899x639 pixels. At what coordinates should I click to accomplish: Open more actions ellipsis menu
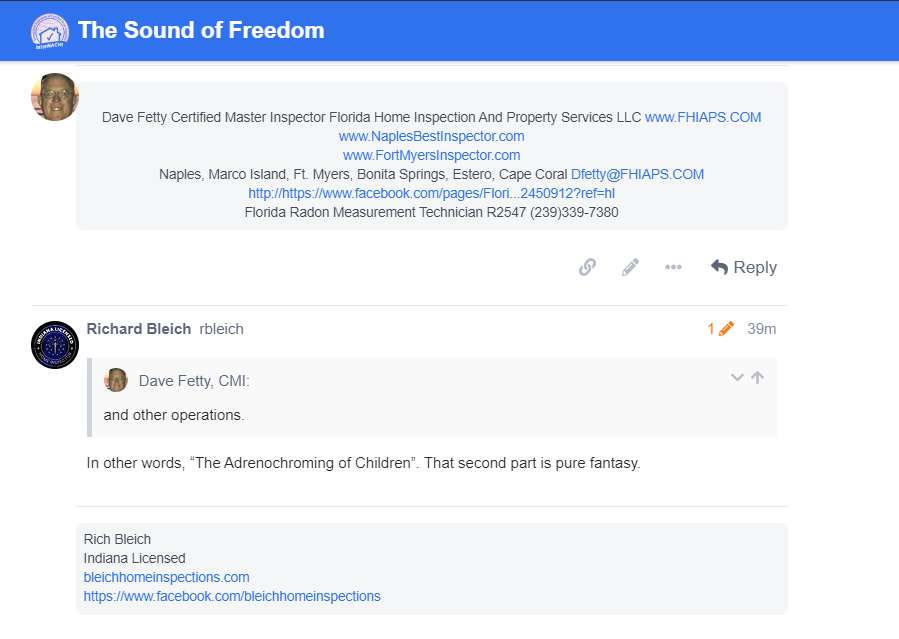[x=673, y=267]
